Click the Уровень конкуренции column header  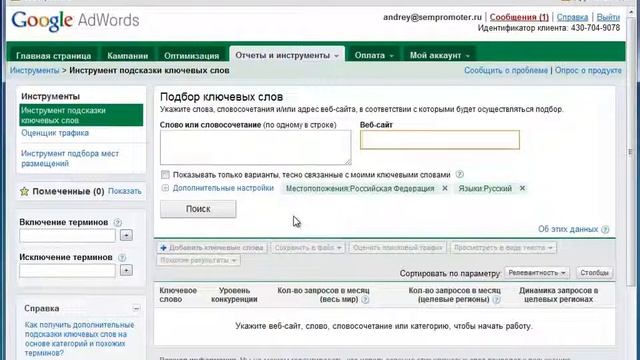[x=234, y=295]
